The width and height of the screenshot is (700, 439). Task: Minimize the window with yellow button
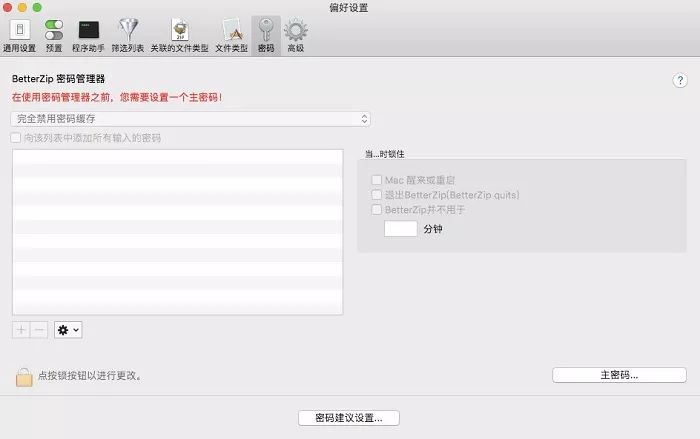(22, 7)
